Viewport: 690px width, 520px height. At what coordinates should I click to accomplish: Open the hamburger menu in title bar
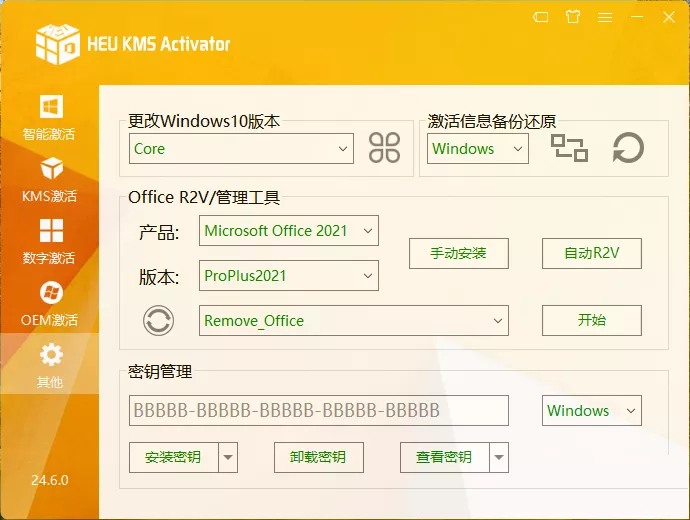(605, 17)
